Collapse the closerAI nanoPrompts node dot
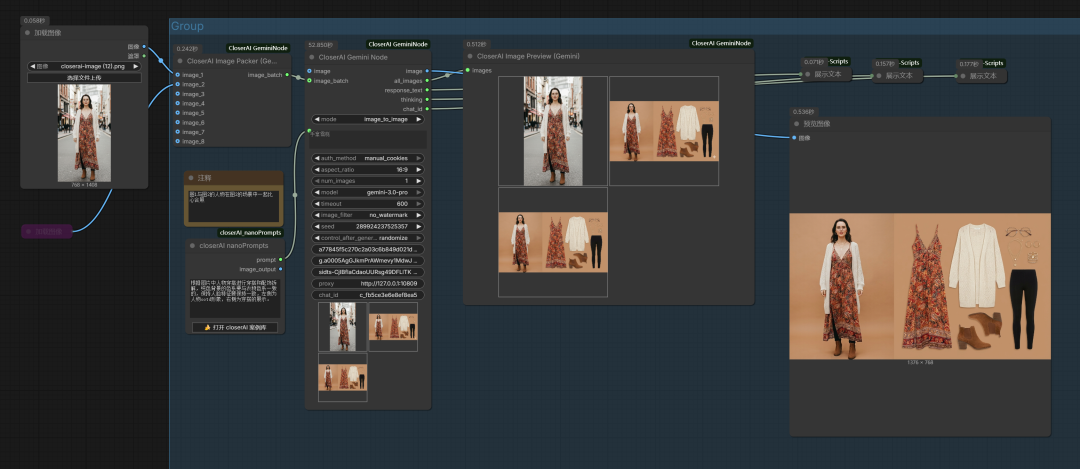The width and height of the screenshot is (1080, 469). click(x=193, y=245)
